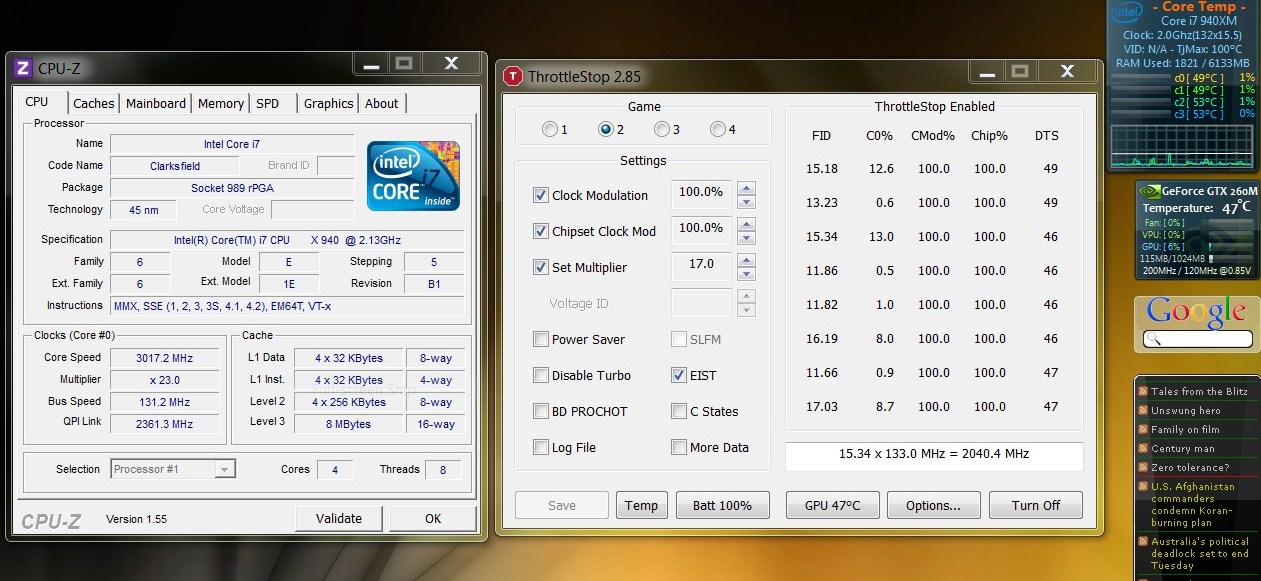Enable the C States checkbox
This screenshot has width=1261, height=581.
[x=679, y=411]
